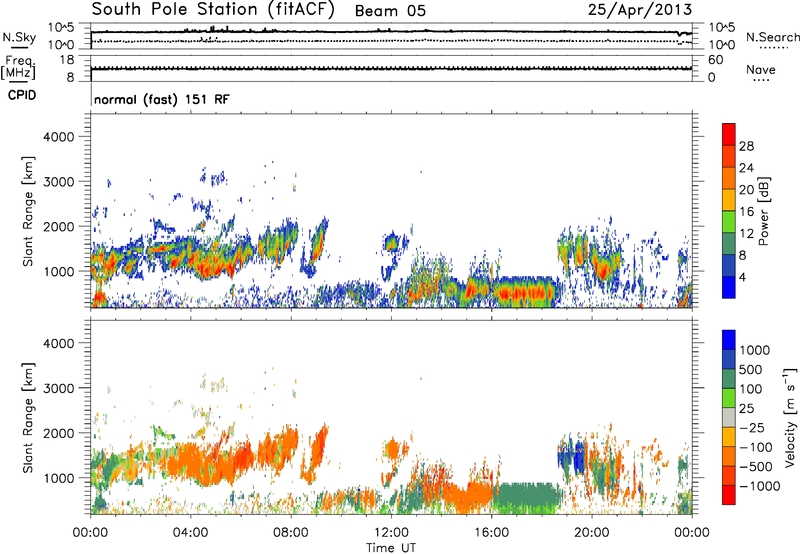Image resolution: width=800 pixels, height=554 pixels.
Task: Click the '08:00' time axis tick label
Action: [x=291, y=533]
